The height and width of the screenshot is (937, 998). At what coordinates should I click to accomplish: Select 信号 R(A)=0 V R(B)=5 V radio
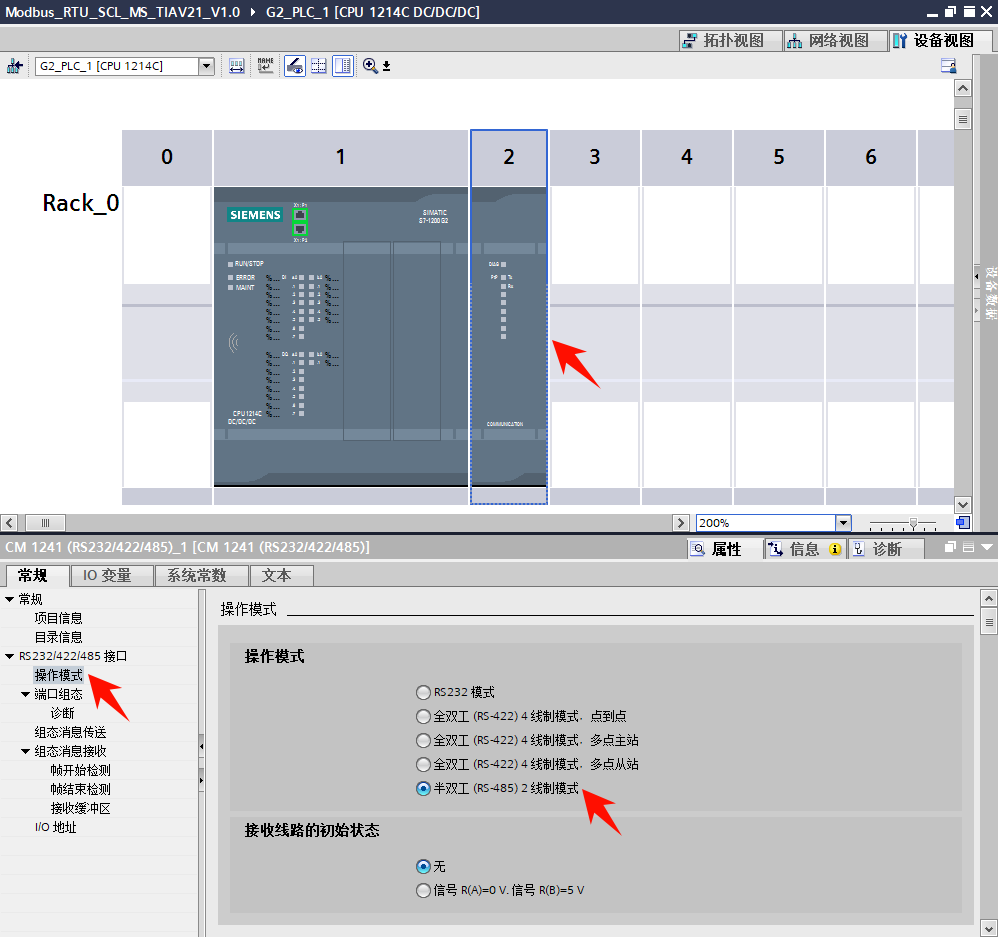[x=423, y=890]
